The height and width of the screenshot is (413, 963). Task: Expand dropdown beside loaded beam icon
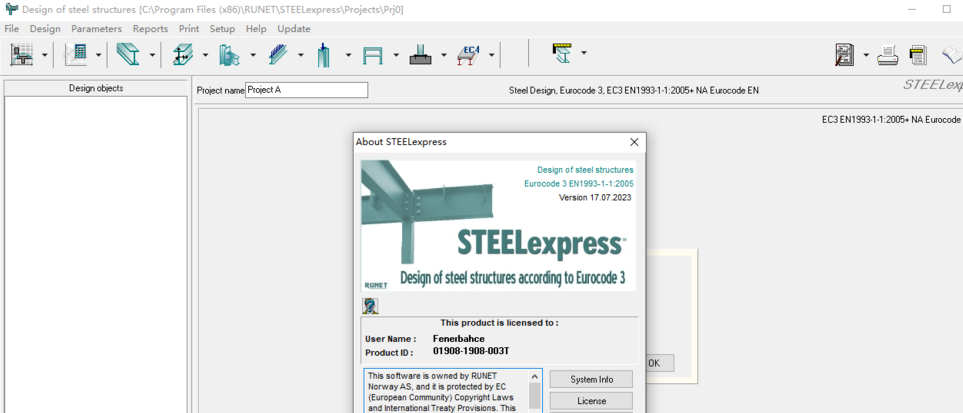point(301,55)
